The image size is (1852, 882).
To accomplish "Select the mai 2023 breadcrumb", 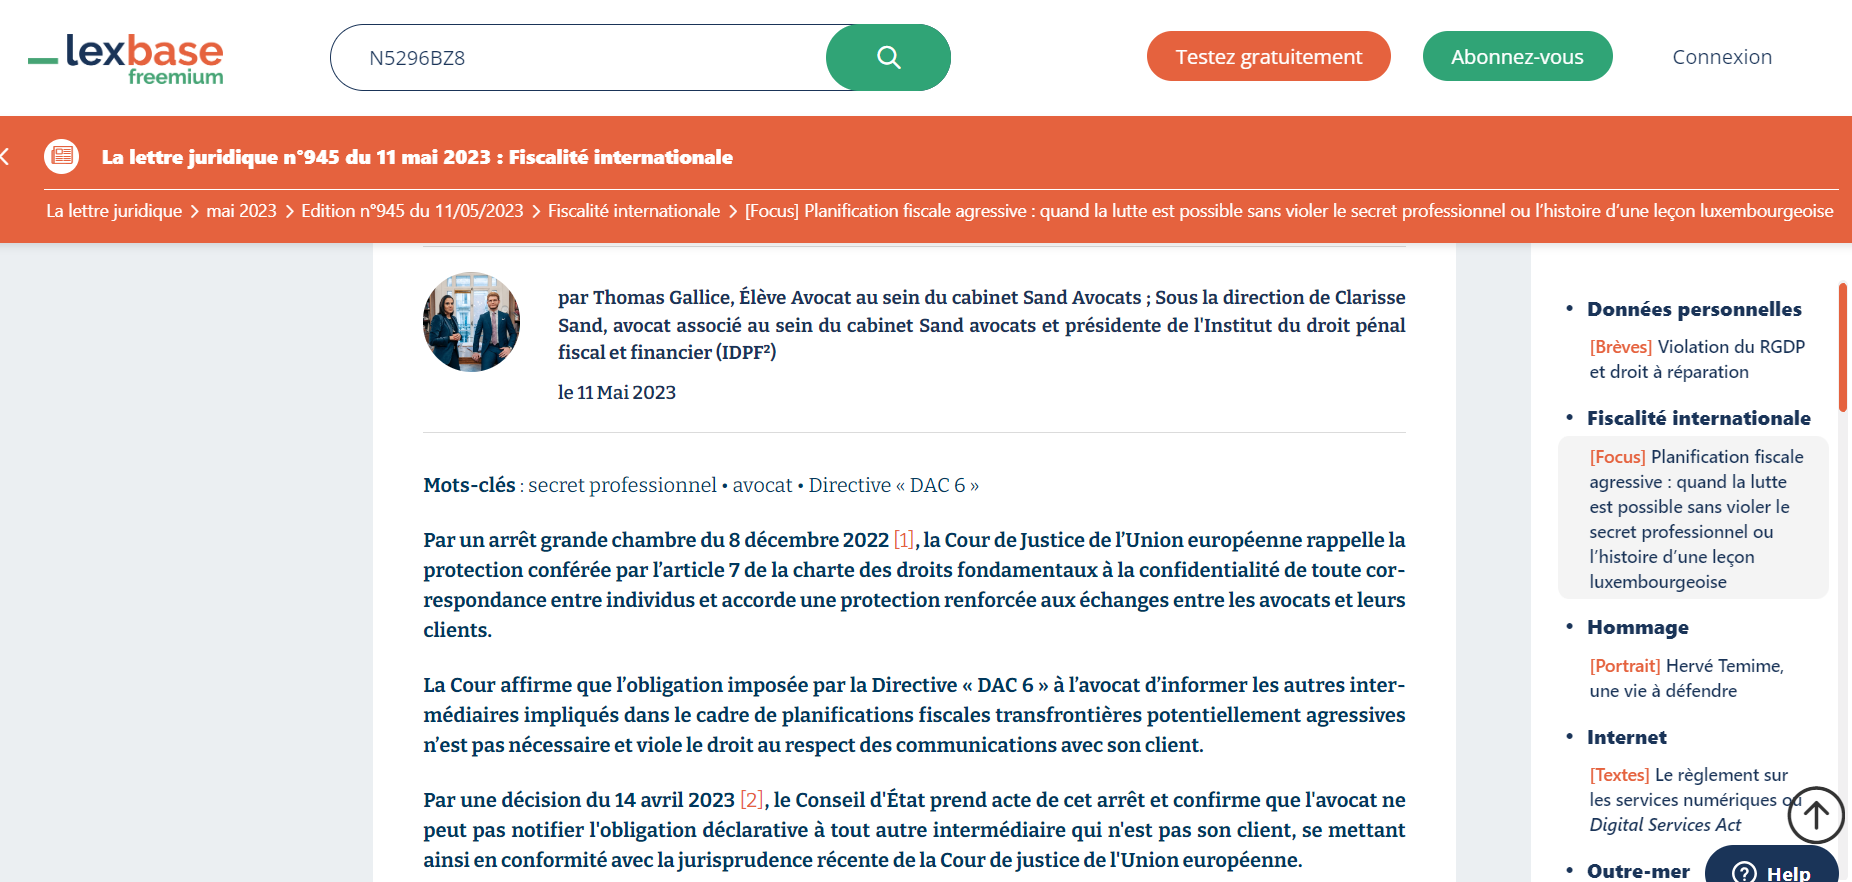I will [x=241, y=211].
